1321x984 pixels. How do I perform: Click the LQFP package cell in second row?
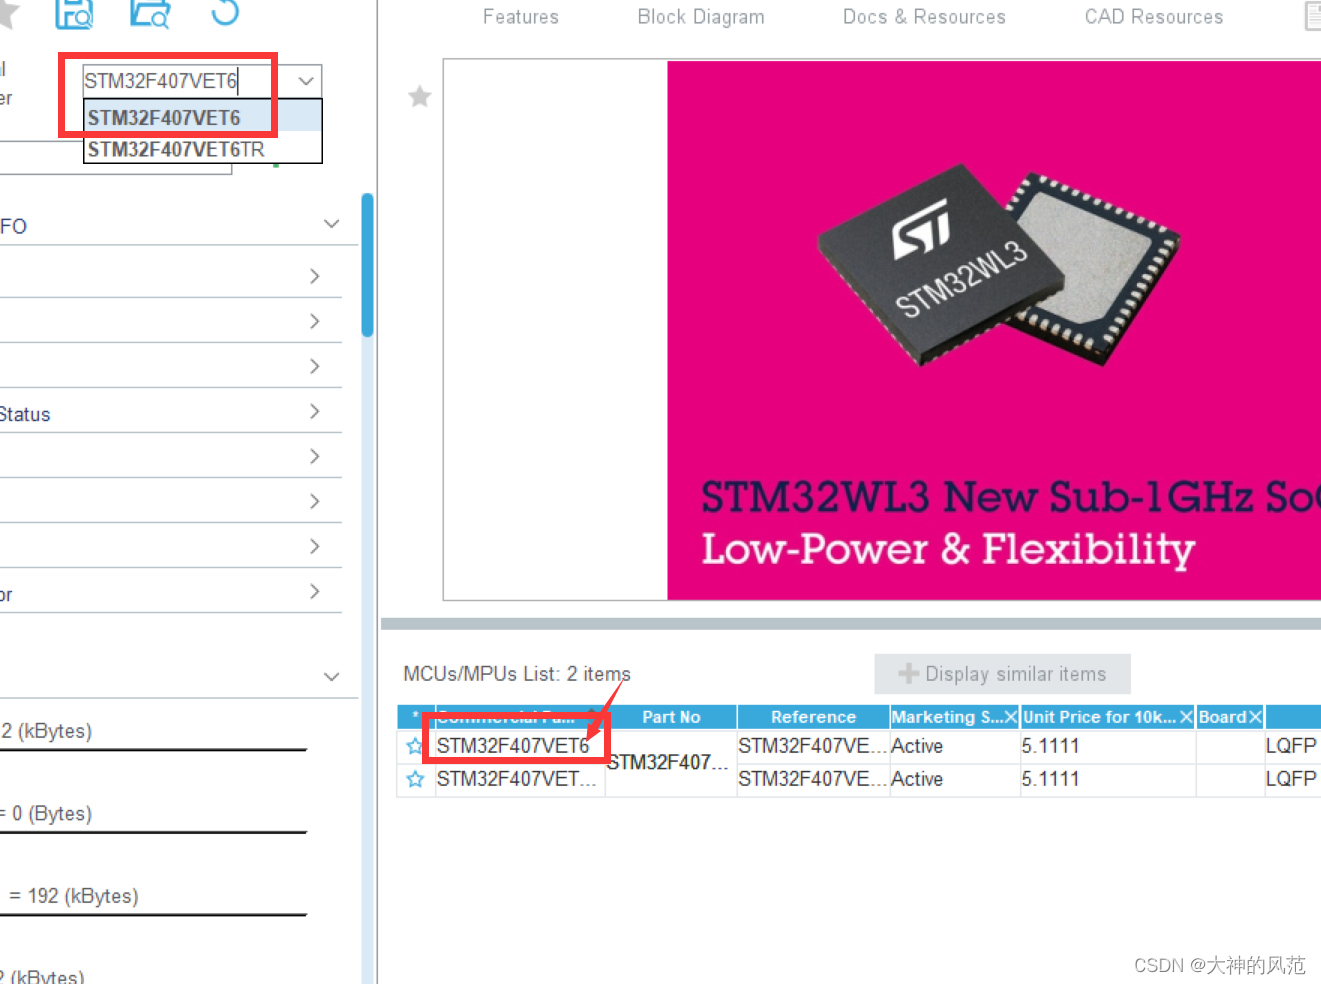click(1291, 779)
